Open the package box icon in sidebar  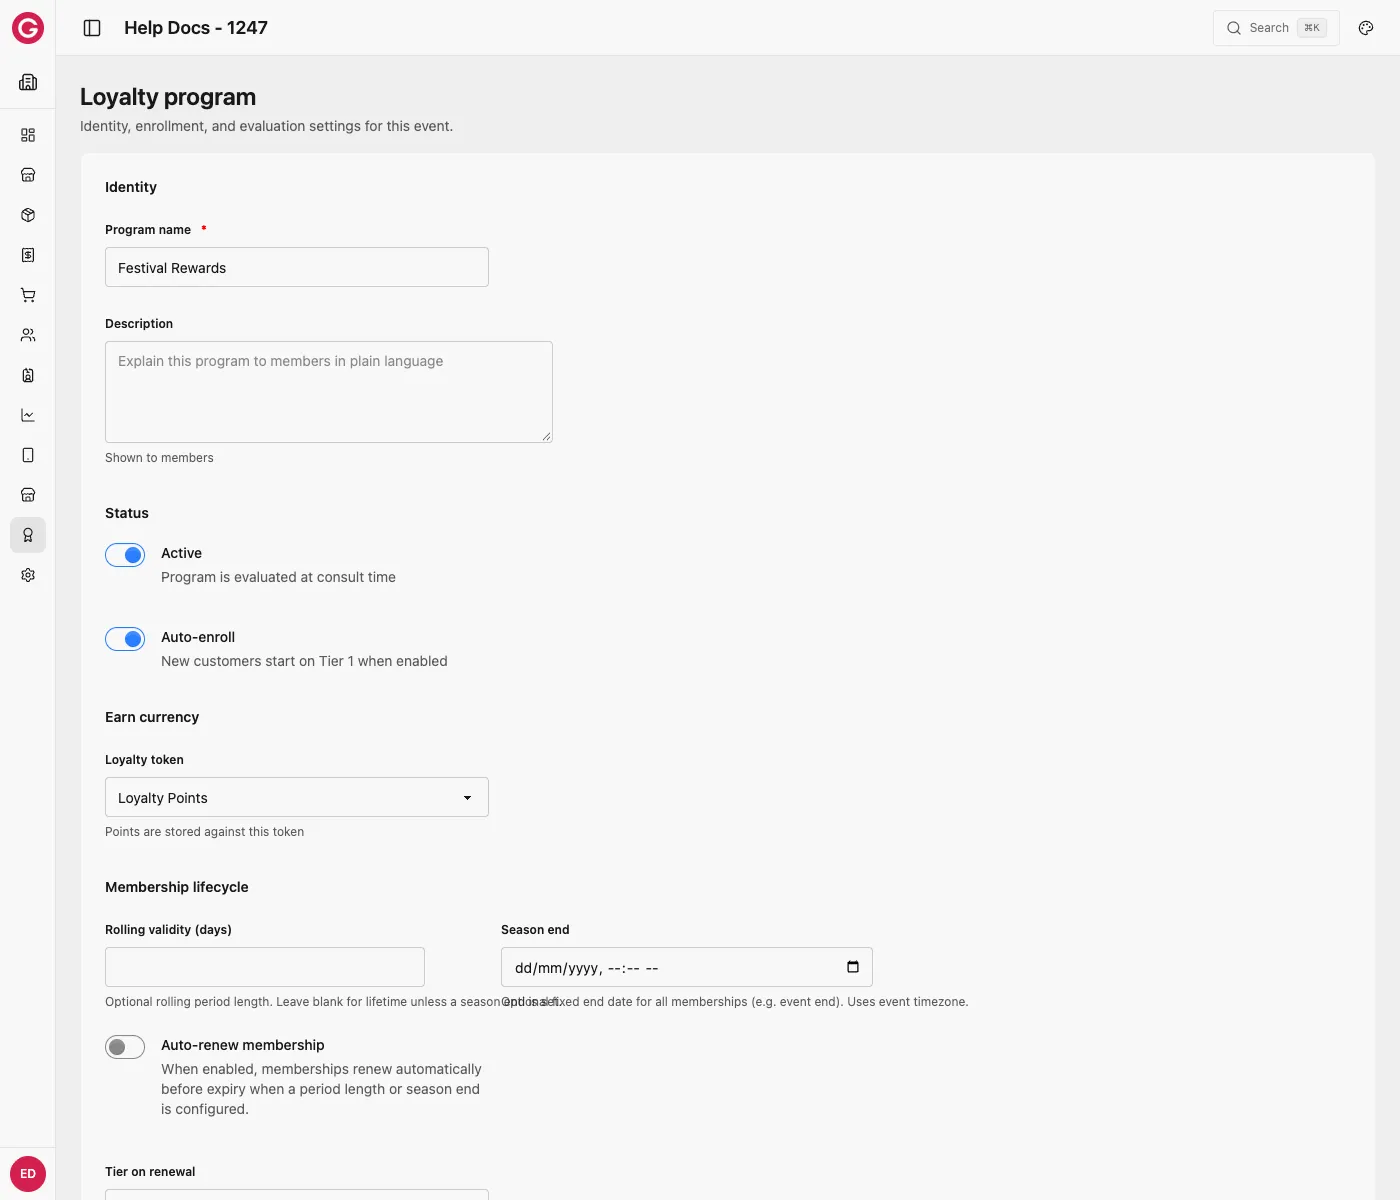click(x=28, y=215)
